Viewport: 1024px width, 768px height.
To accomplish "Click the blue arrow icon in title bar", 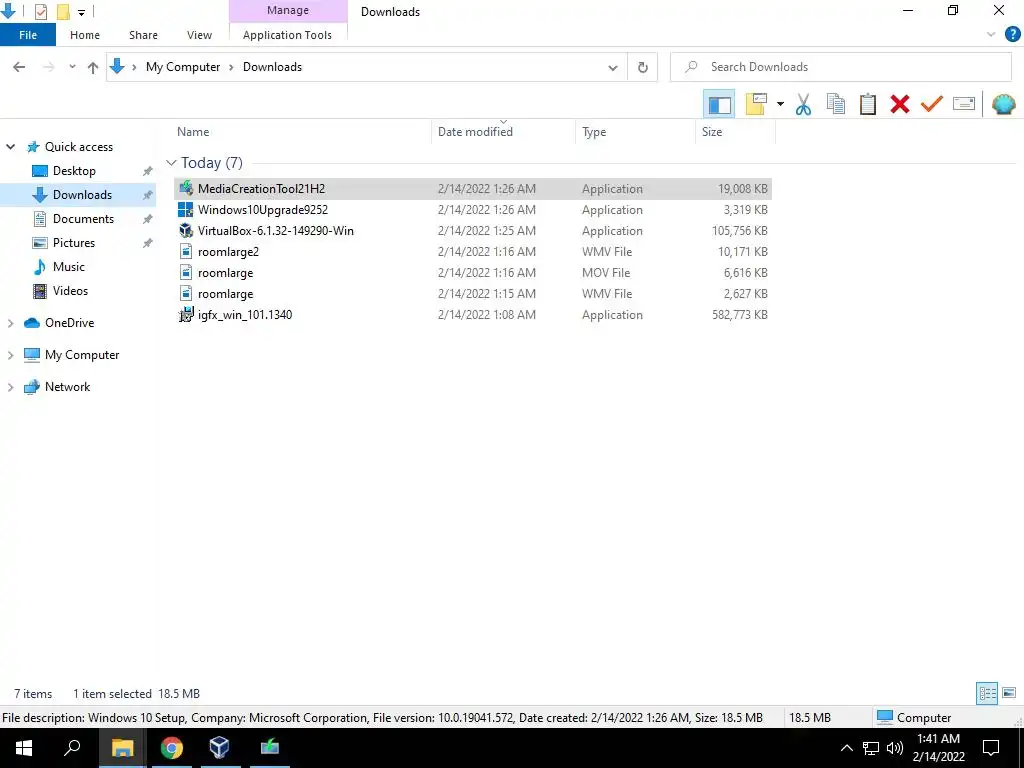I will pos(8,11).
